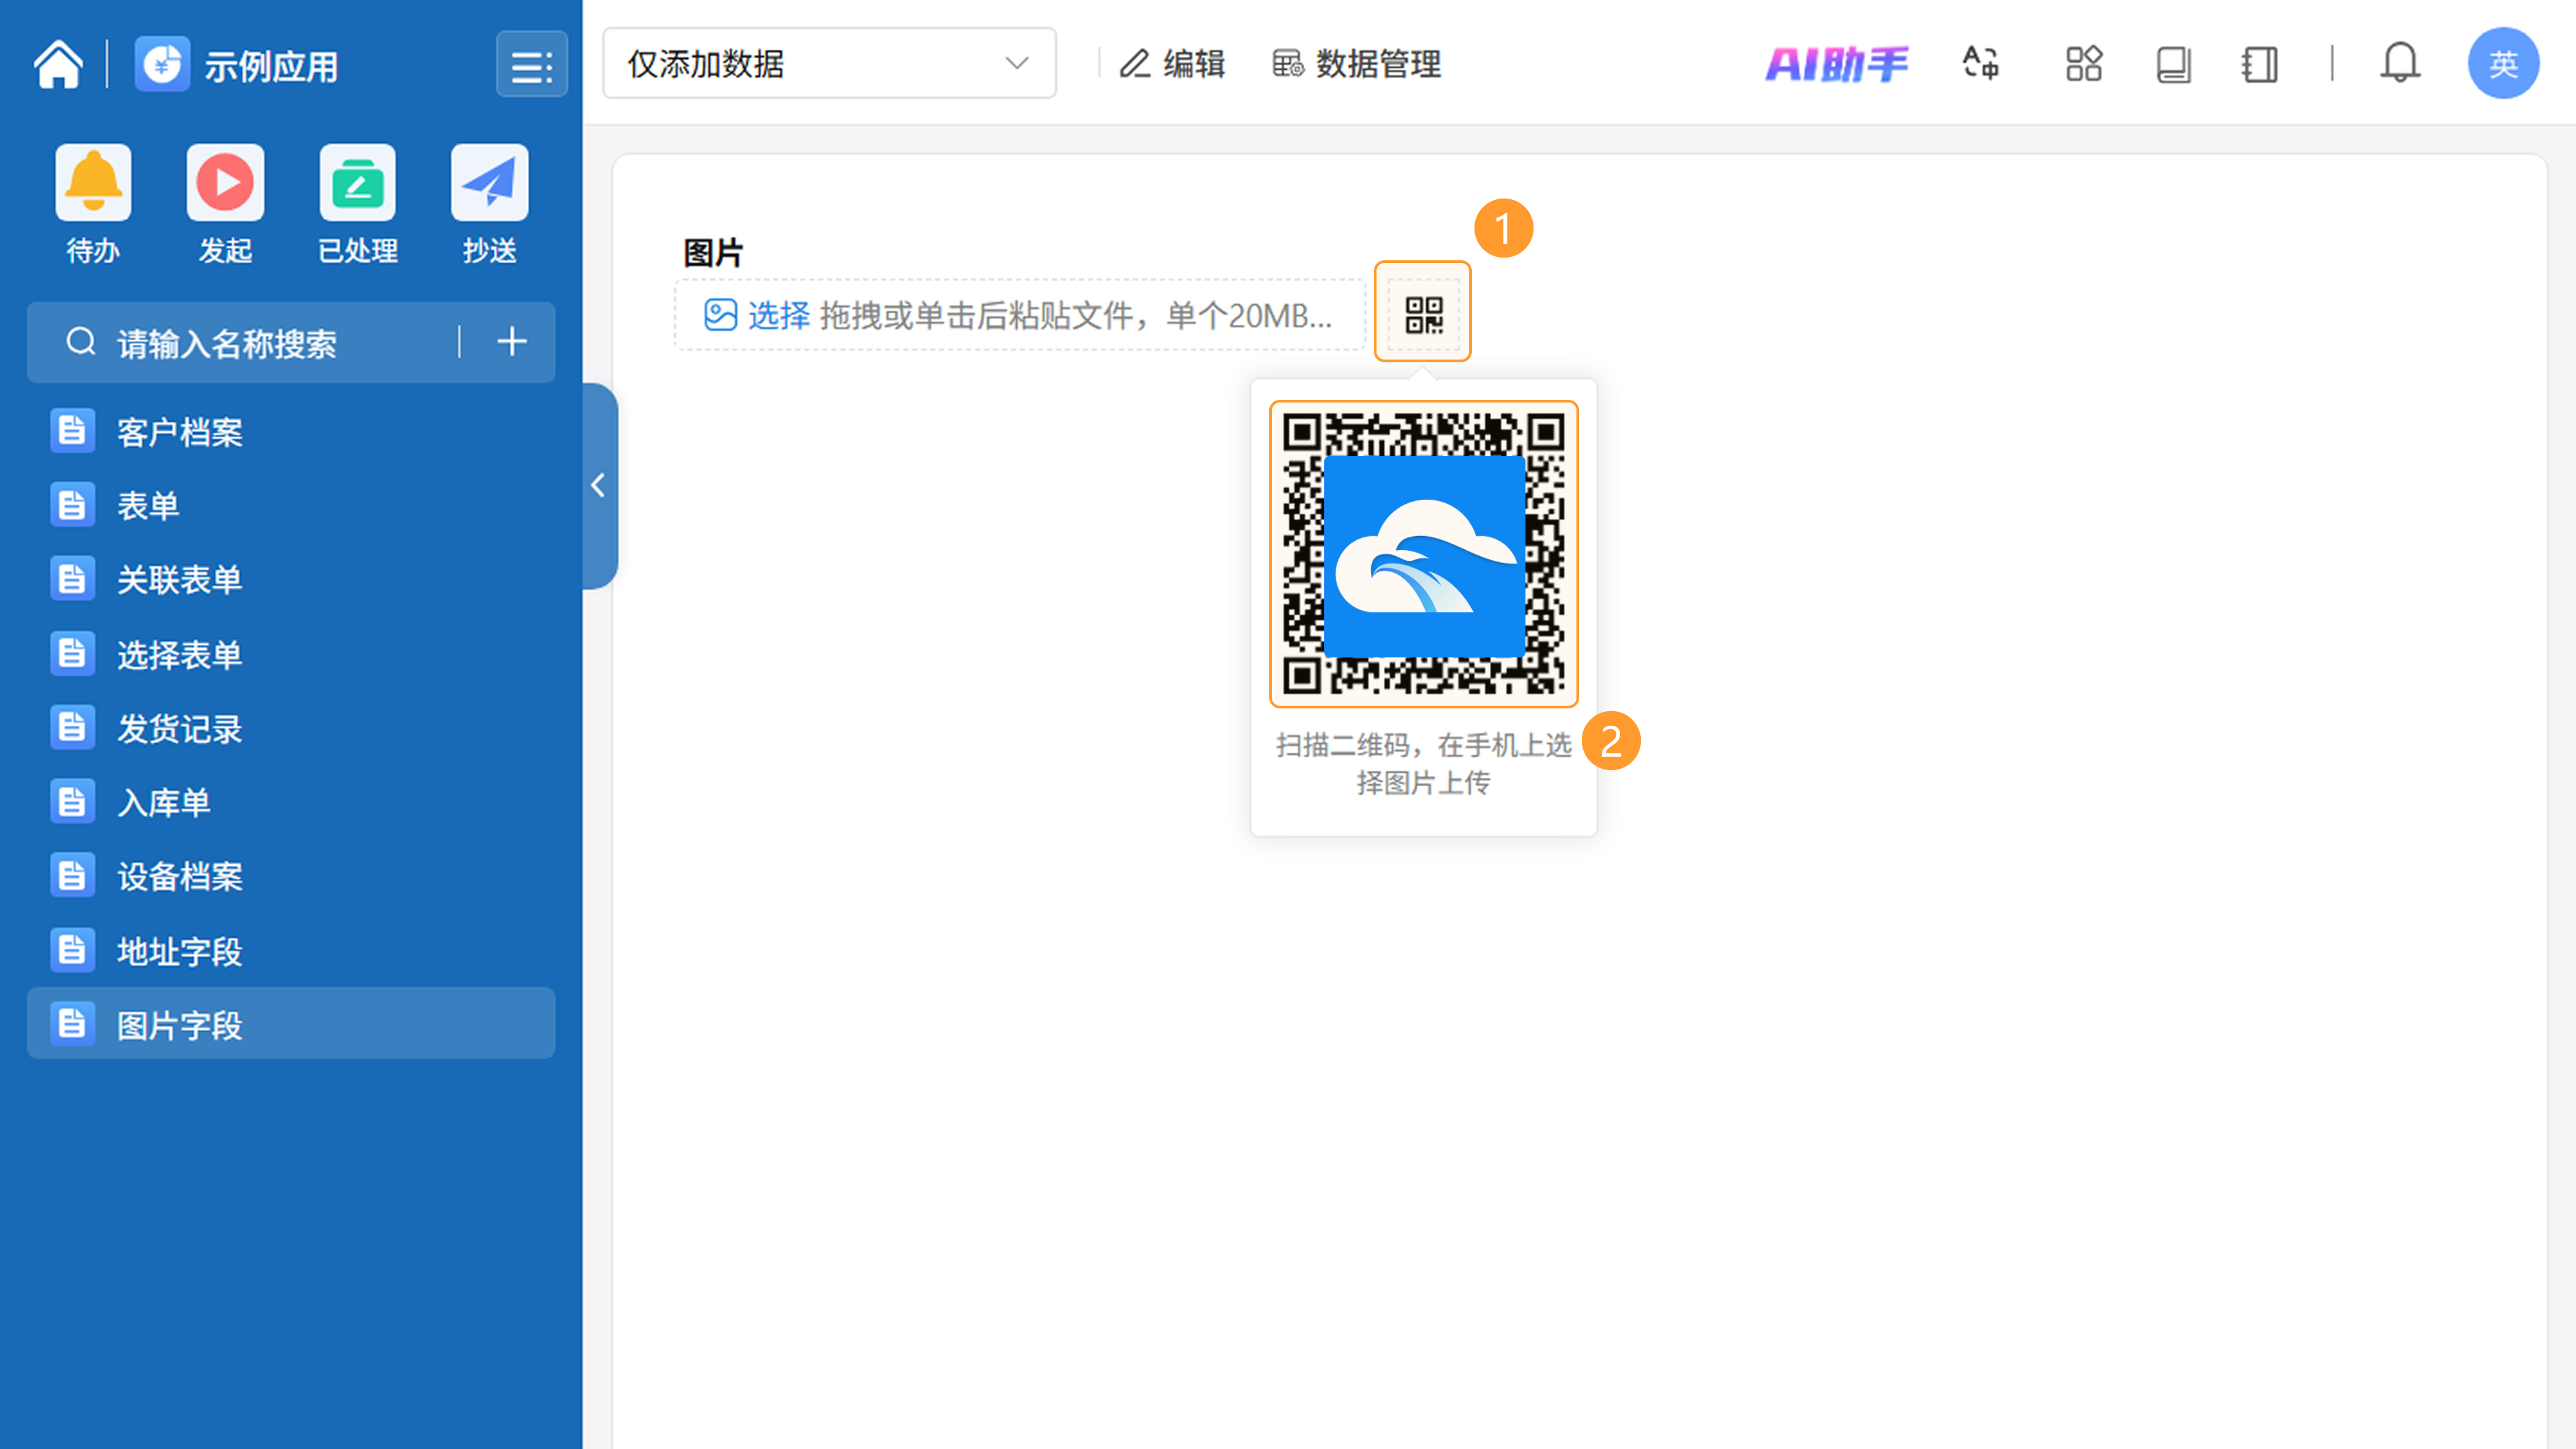Open 数据管理 data management
The image size is (2576, 1449).
click(x=1356, y=64)
